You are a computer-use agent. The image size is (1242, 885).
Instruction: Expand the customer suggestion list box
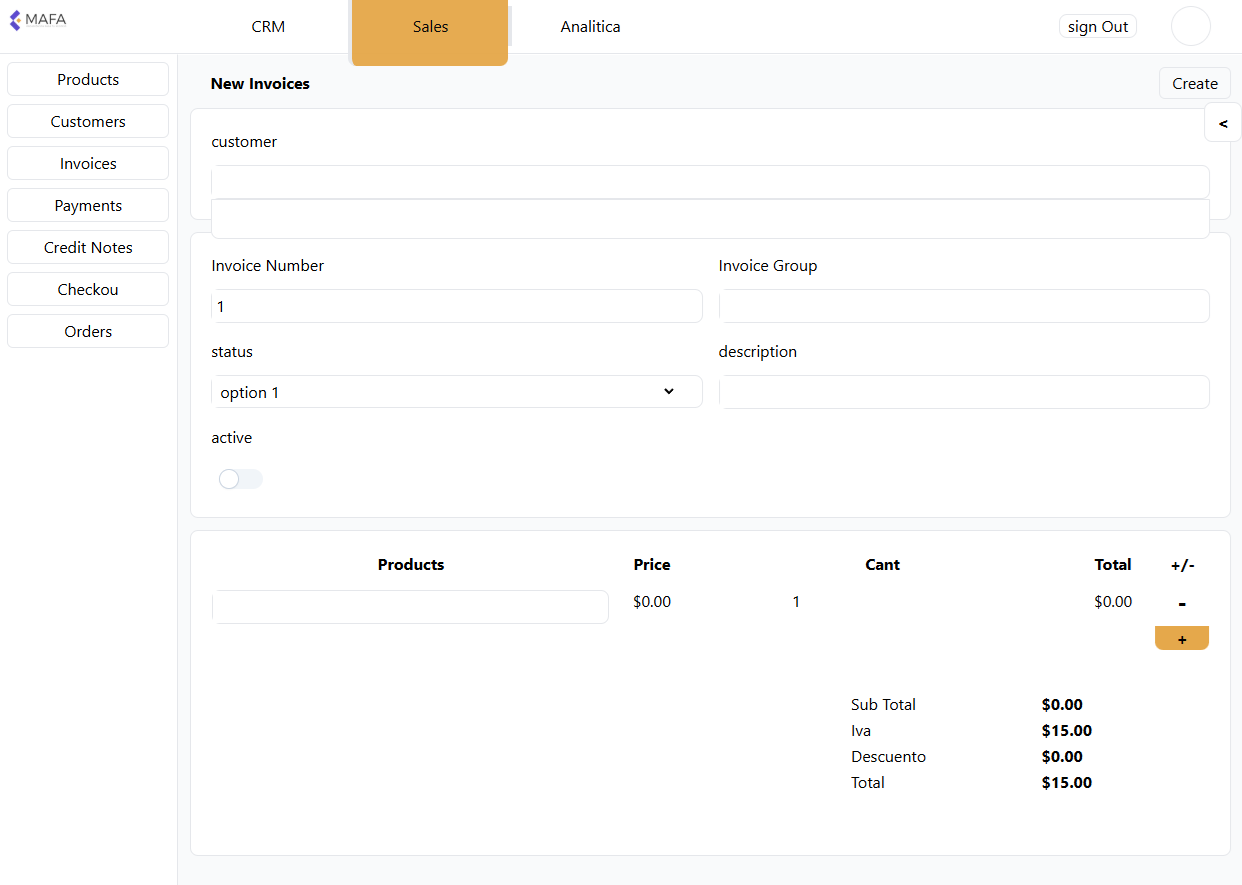coord(710,219)
